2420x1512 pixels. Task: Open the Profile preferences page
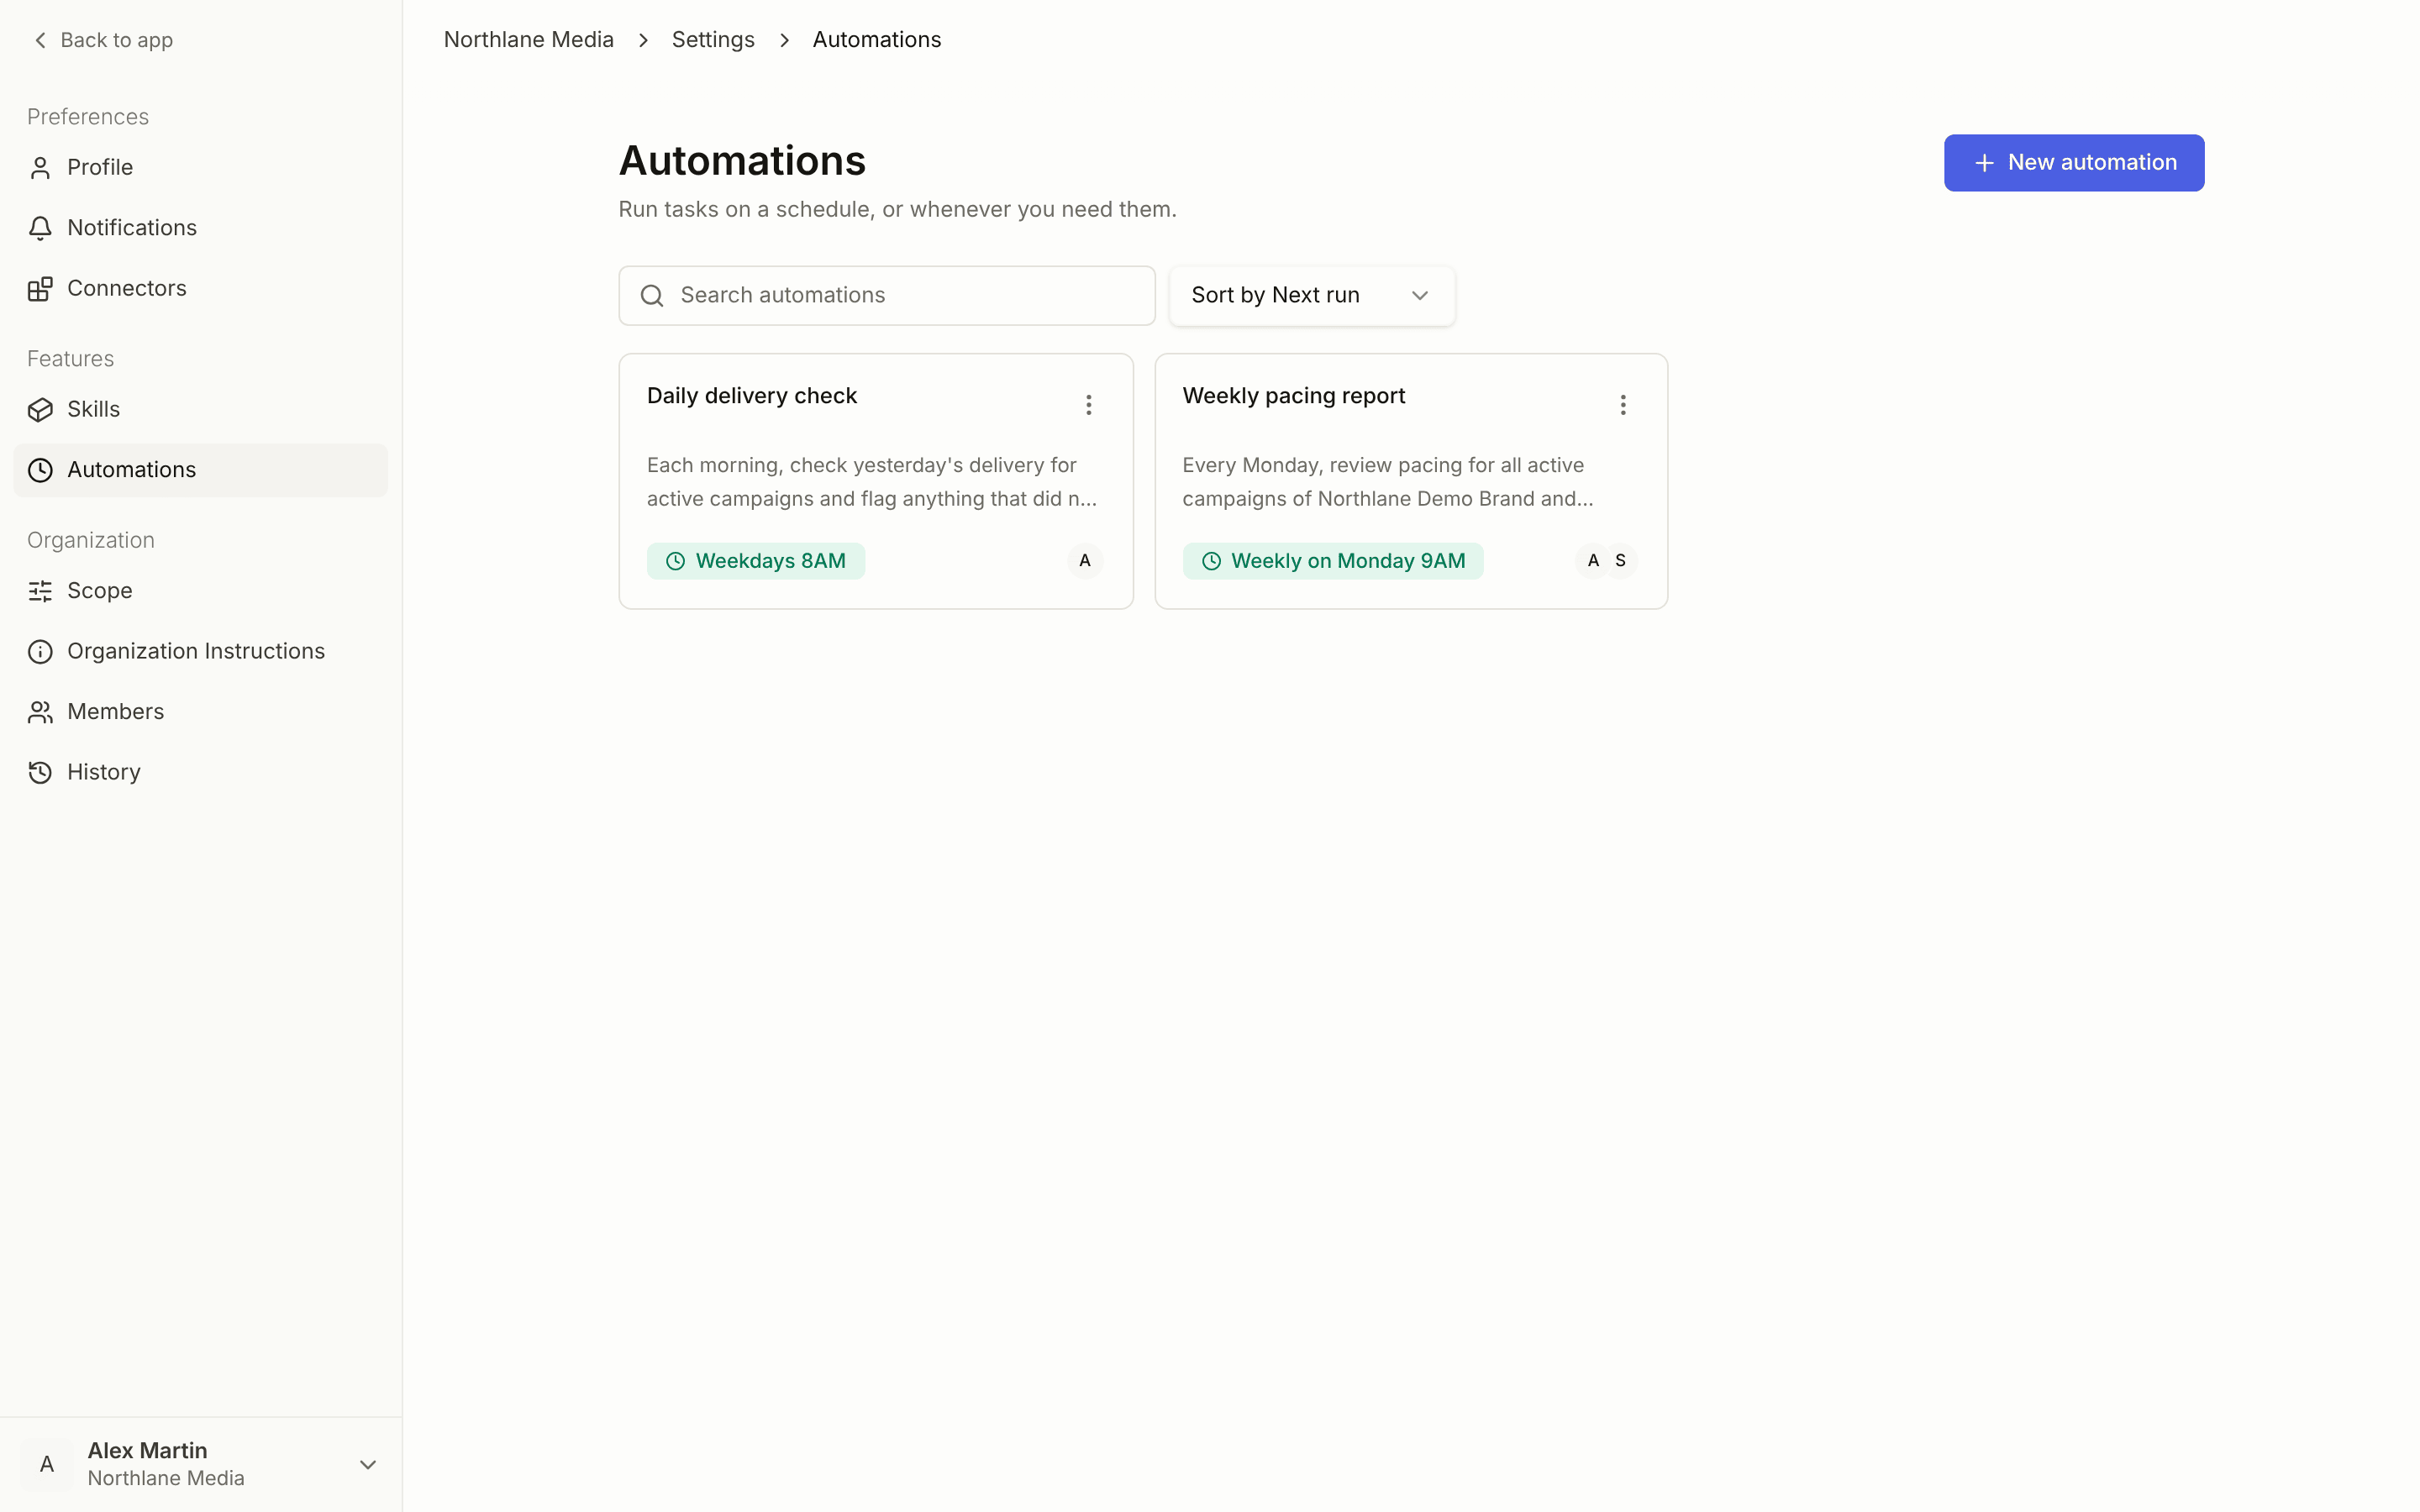(x=200, y=168)
